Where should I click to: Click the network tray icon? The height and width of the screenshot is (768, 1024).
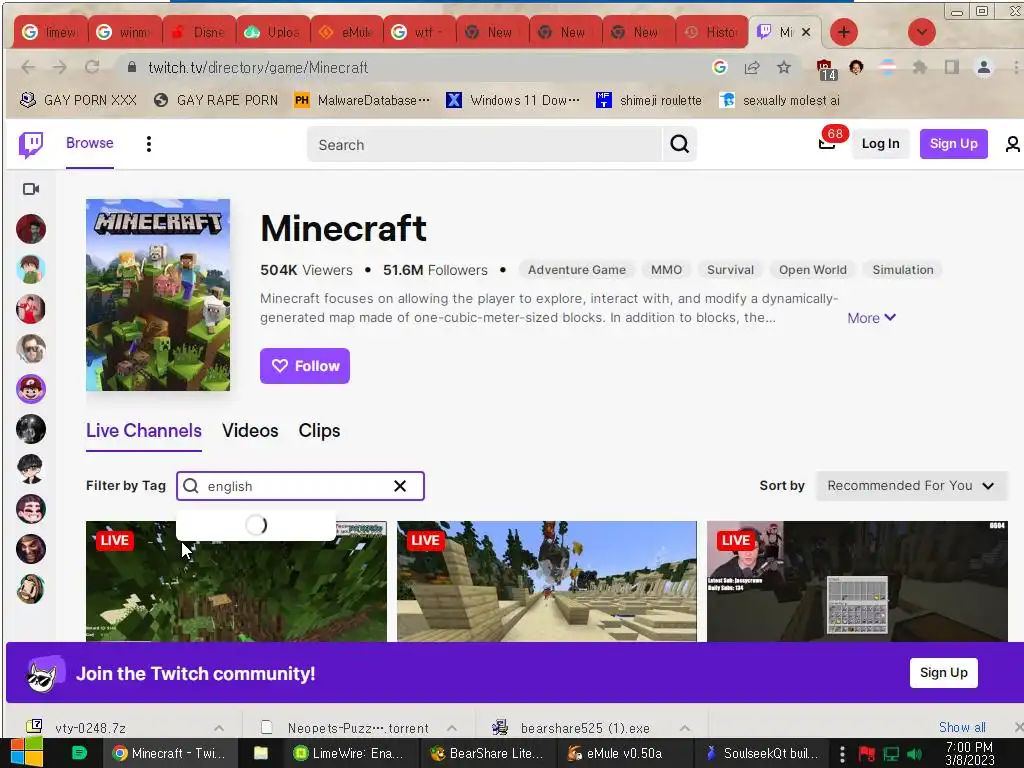891,754
